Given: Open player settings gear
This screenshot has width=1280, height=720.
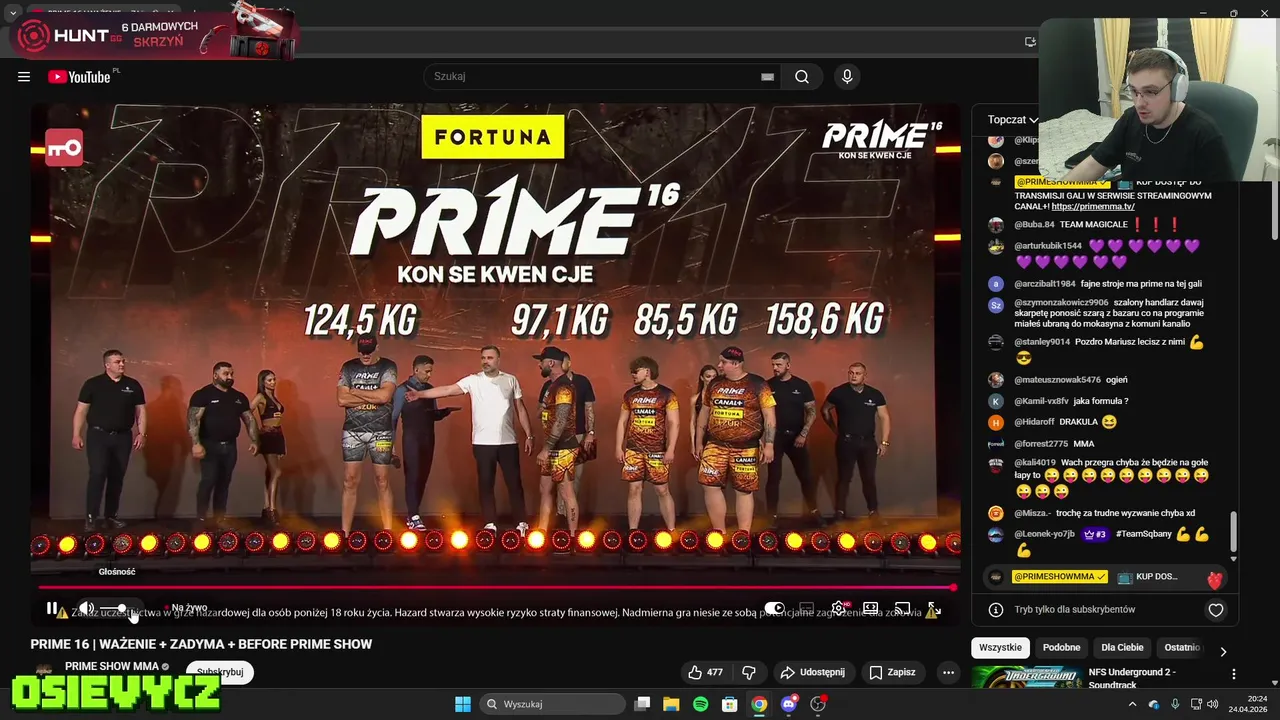Looking at the screenshot, I should (838, 608).
